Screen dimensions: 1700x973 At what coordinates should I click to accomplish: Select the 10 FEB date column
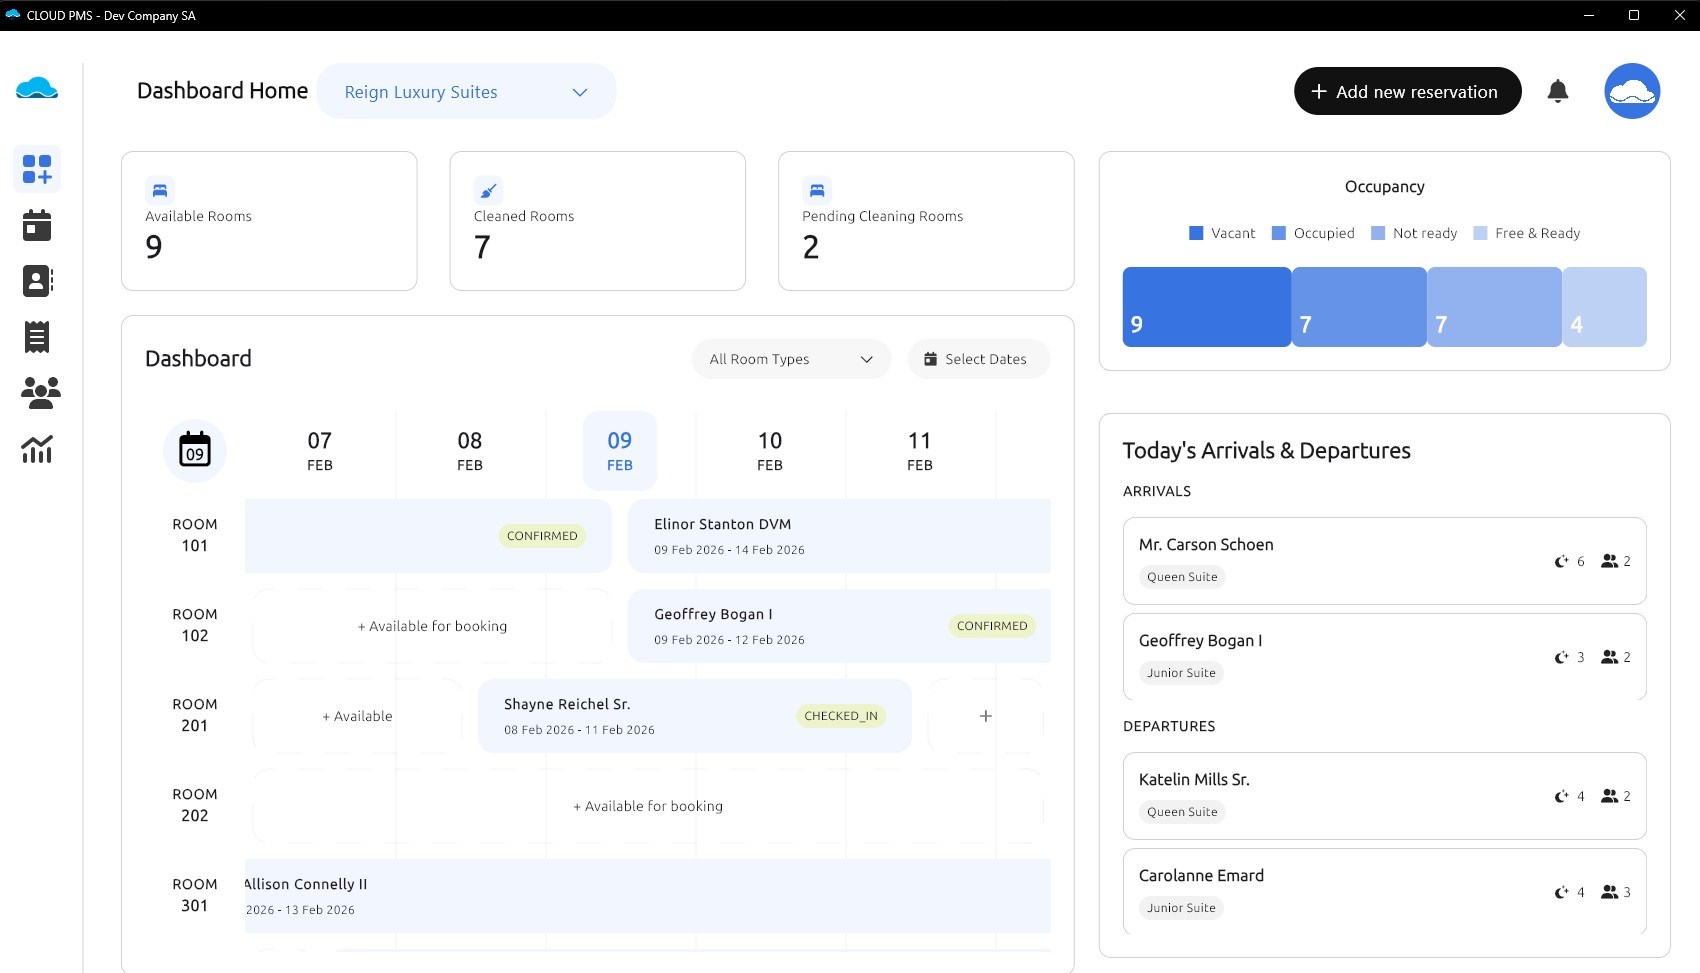point(770,451)
